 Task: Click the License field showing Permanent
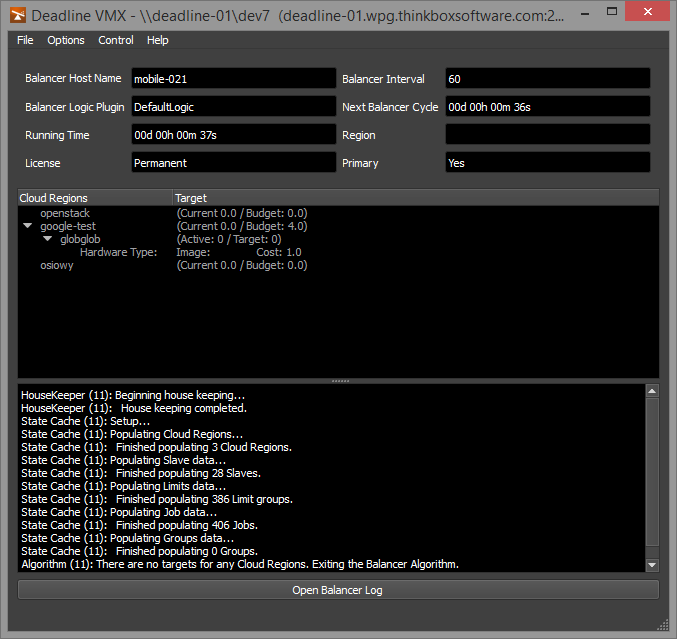click(233, 162)
